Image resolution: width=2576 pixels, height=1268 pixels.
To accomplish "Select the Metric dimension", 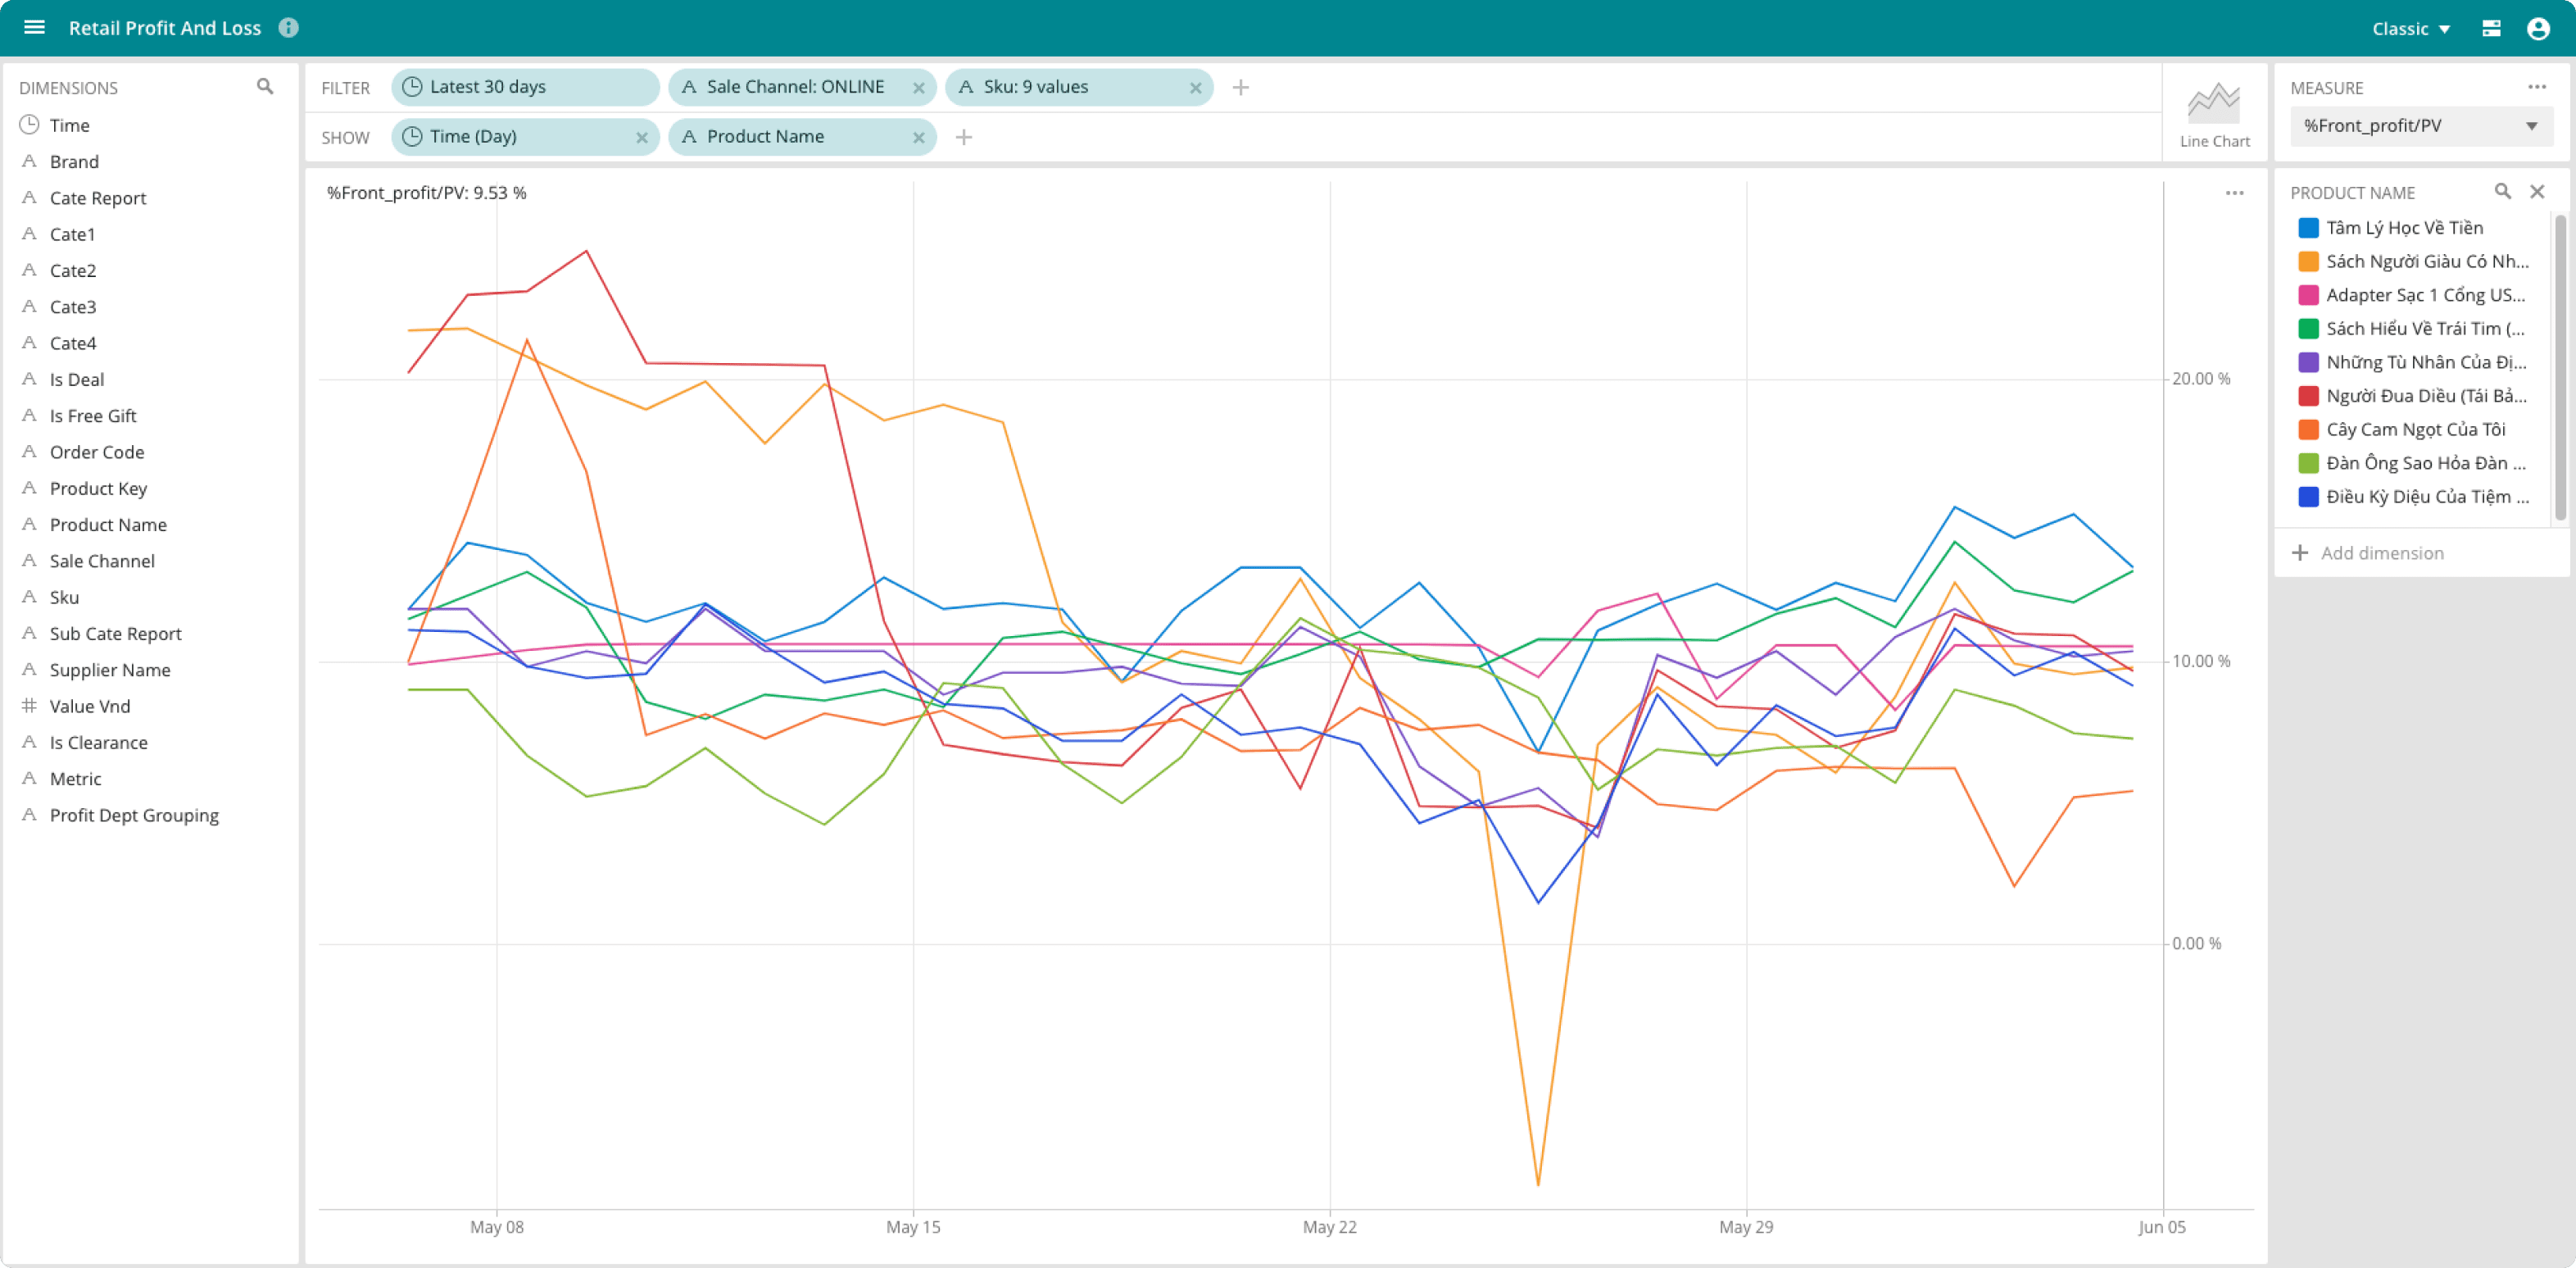I will click(150, 779).
